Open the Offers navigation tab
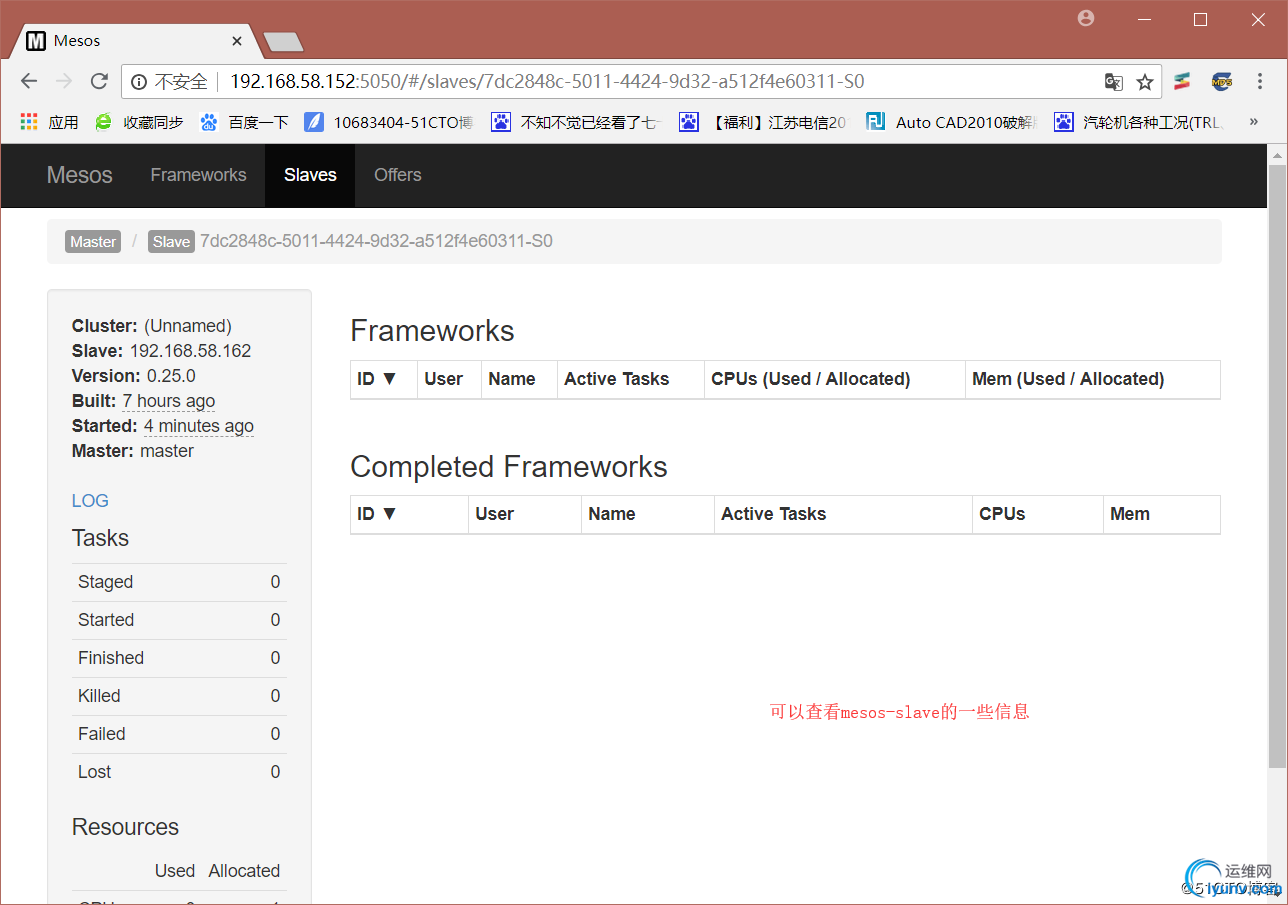This screenshot has width=1288, height=905. click(398, 175)
